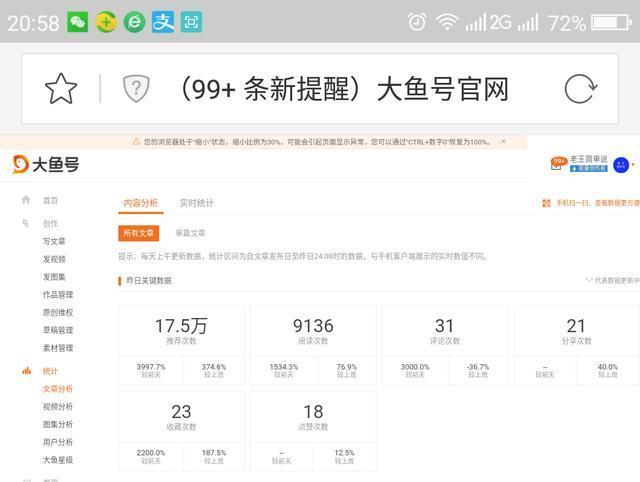Dismiss the zoom warning banner
Image resolution: width=640 pixels, height=482 pixels.
coord(503,141)
